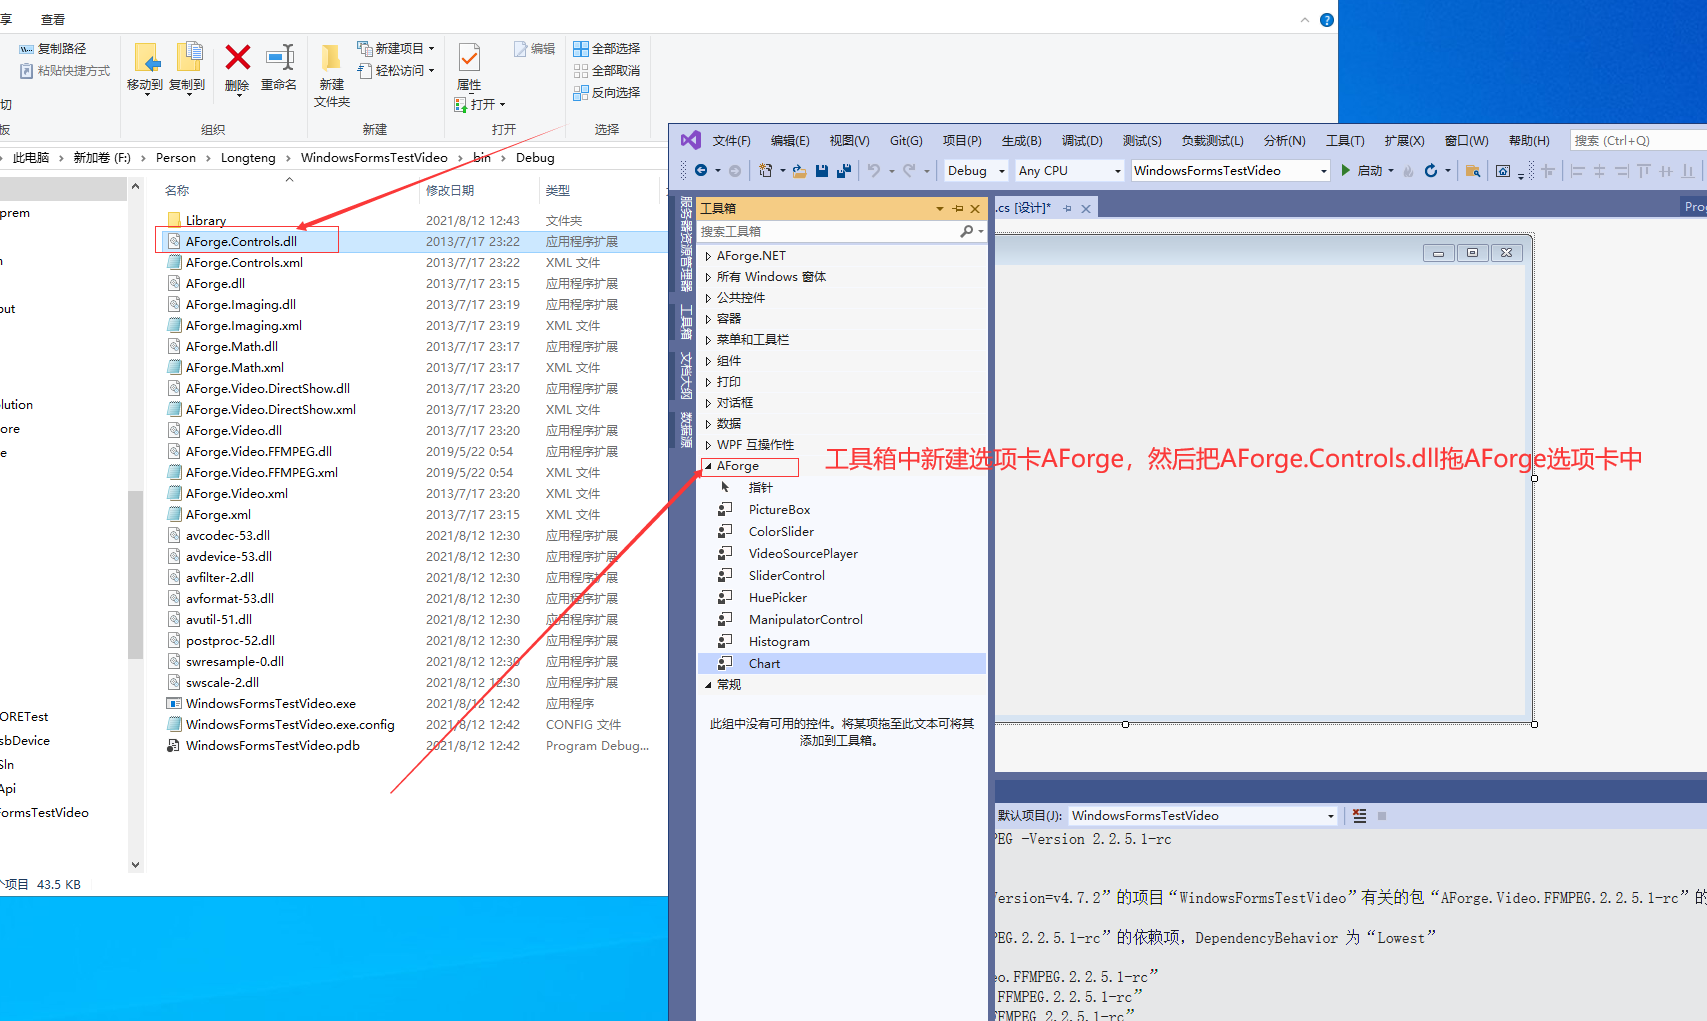Click the New Folder (新建文件夹) icon
Image resolution: width=1707 pixels, height=1021 pixels.
tap(331, 57)
